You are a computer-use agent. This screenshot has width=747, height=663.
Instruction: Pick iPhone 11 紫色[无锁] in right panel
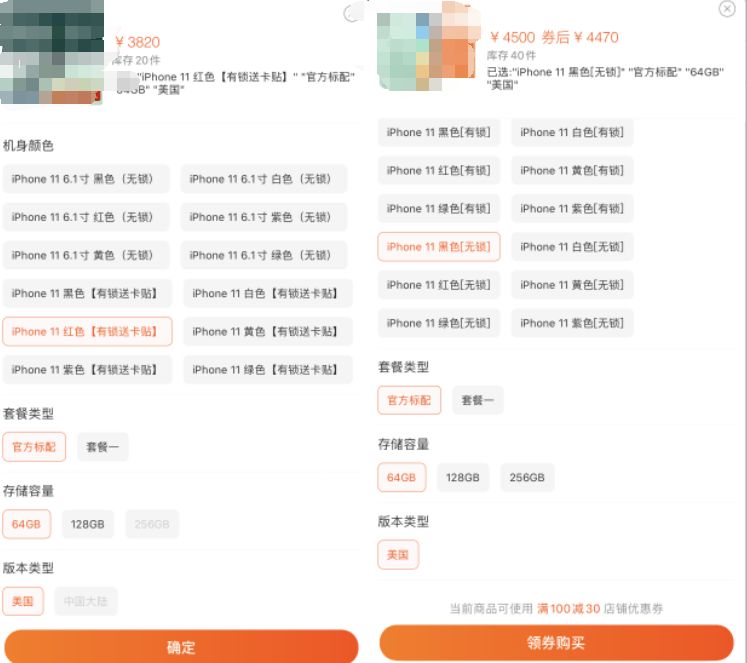(x=572, y=323)
